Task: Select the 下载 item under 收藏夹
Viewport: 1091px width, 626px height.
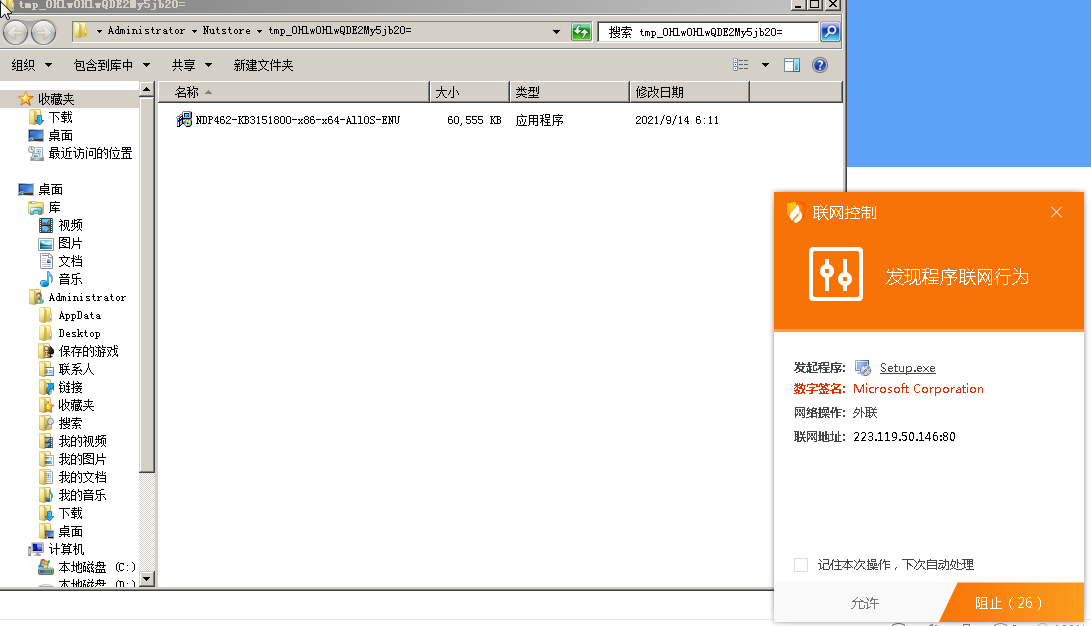Action: (x=61, y=117)
